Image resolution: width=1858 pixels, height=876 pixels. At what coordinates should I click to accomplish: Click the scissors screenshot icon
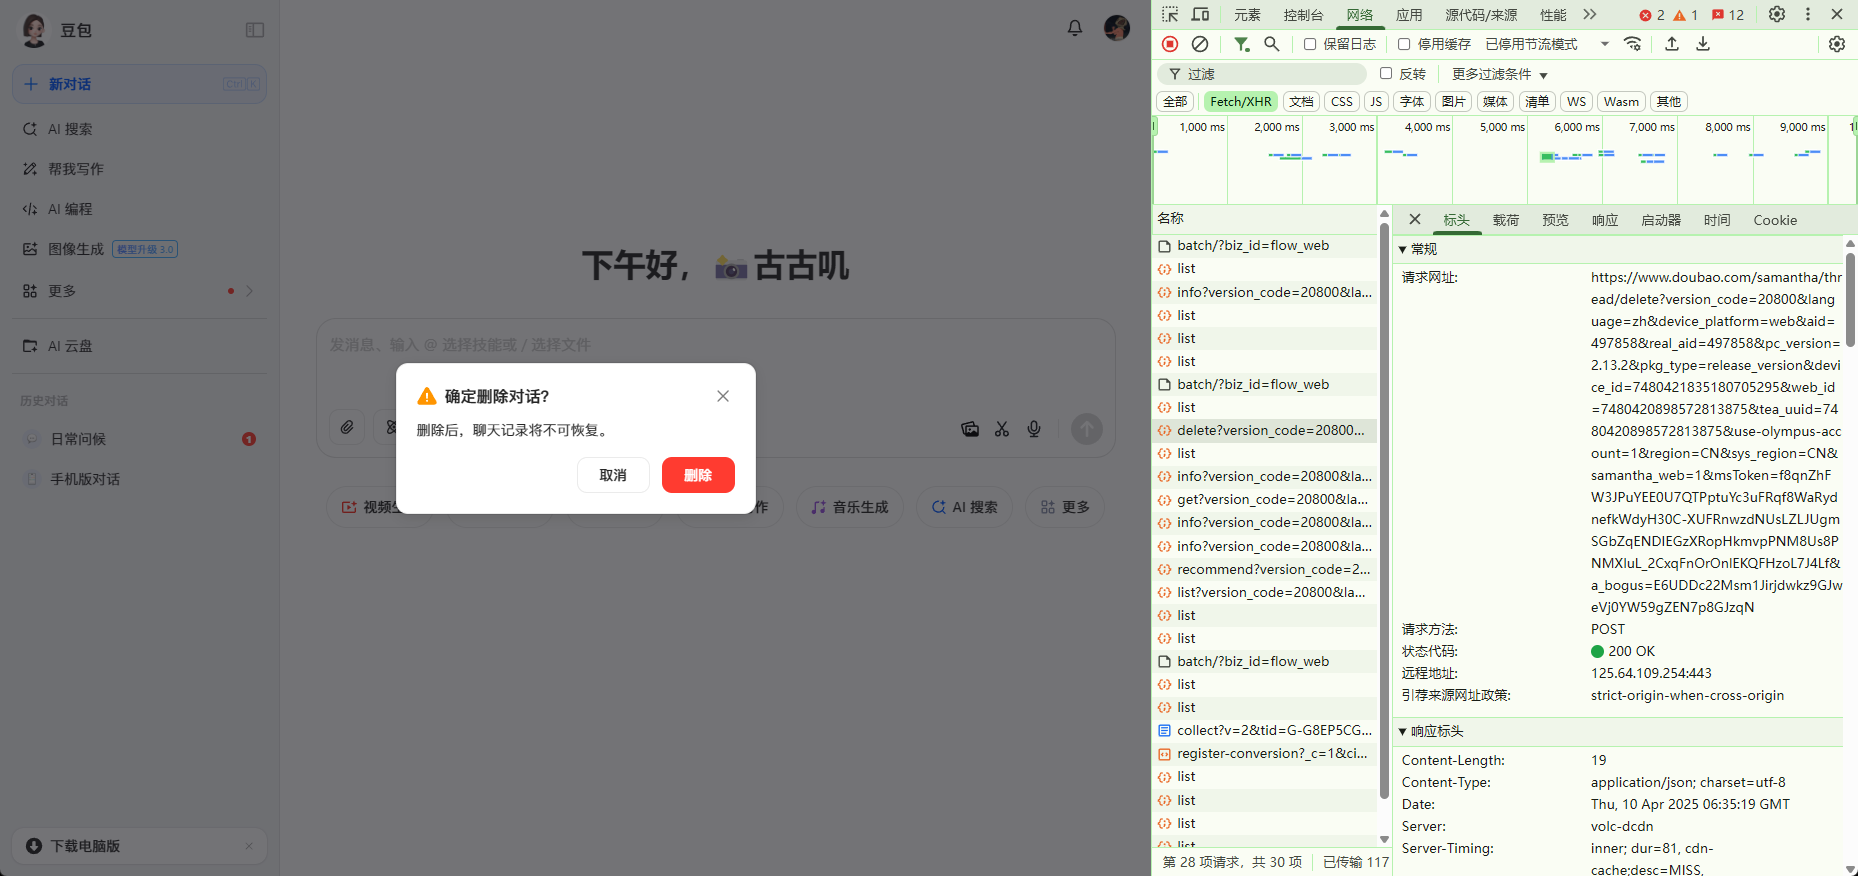pyautogui.click(x=1002, y=429)
